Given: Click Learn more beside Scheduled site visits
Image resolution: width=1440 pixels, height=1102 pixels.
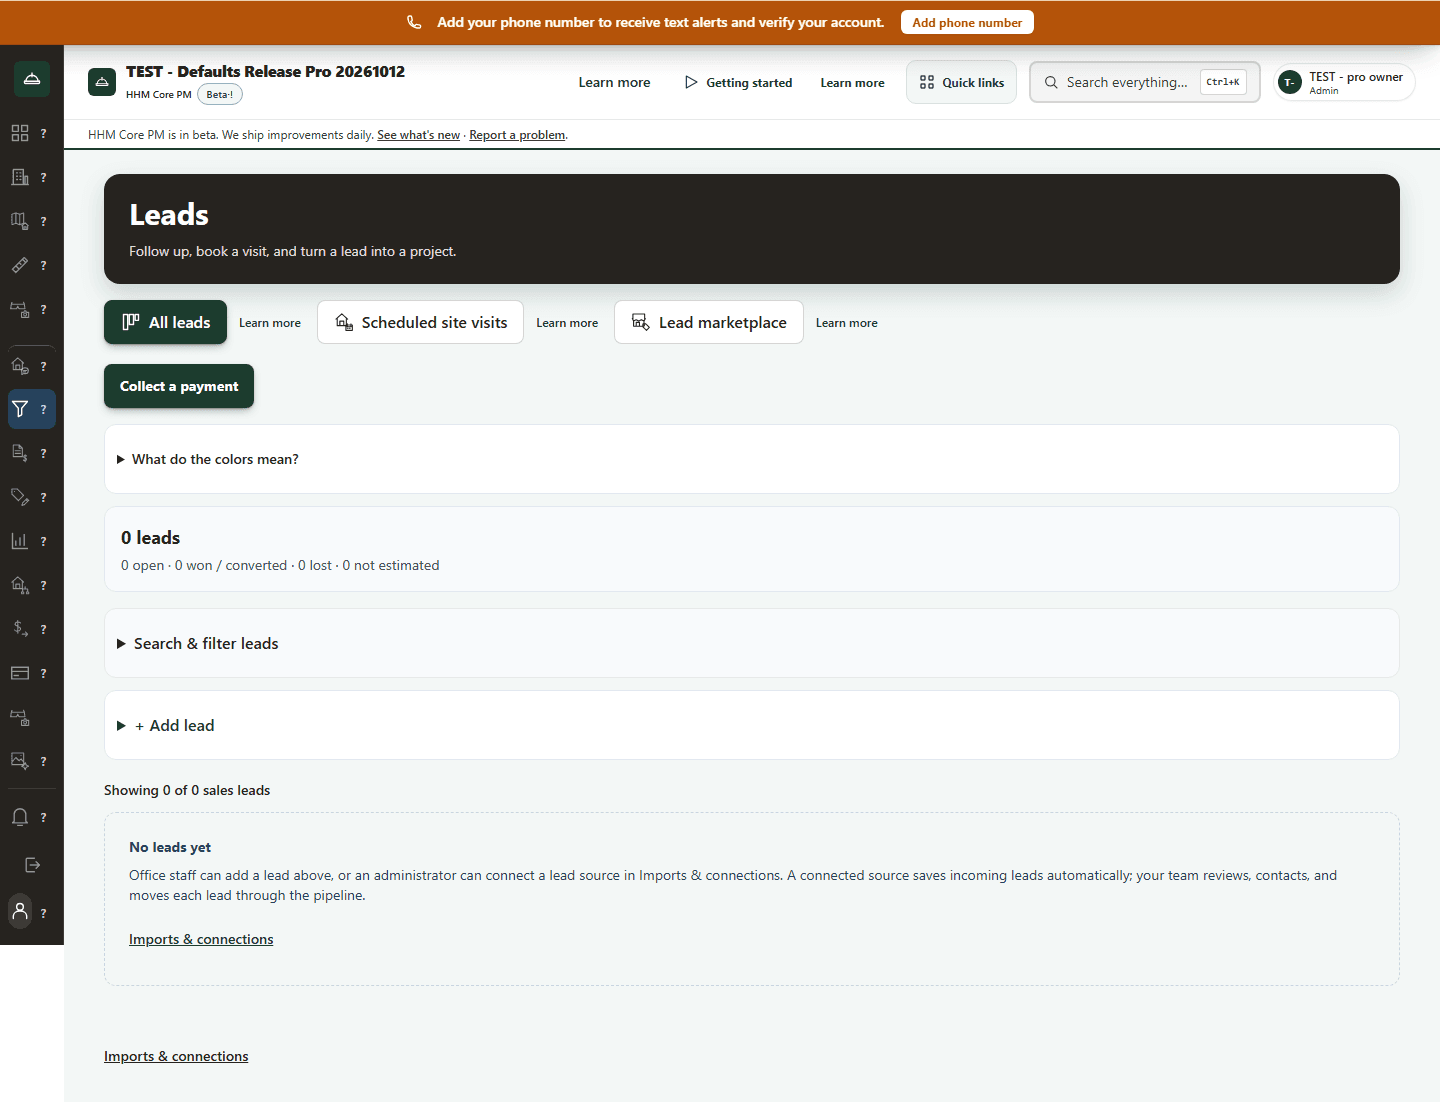Looking at the screenshot, I should pyautogui.click(x=567, y=323).
